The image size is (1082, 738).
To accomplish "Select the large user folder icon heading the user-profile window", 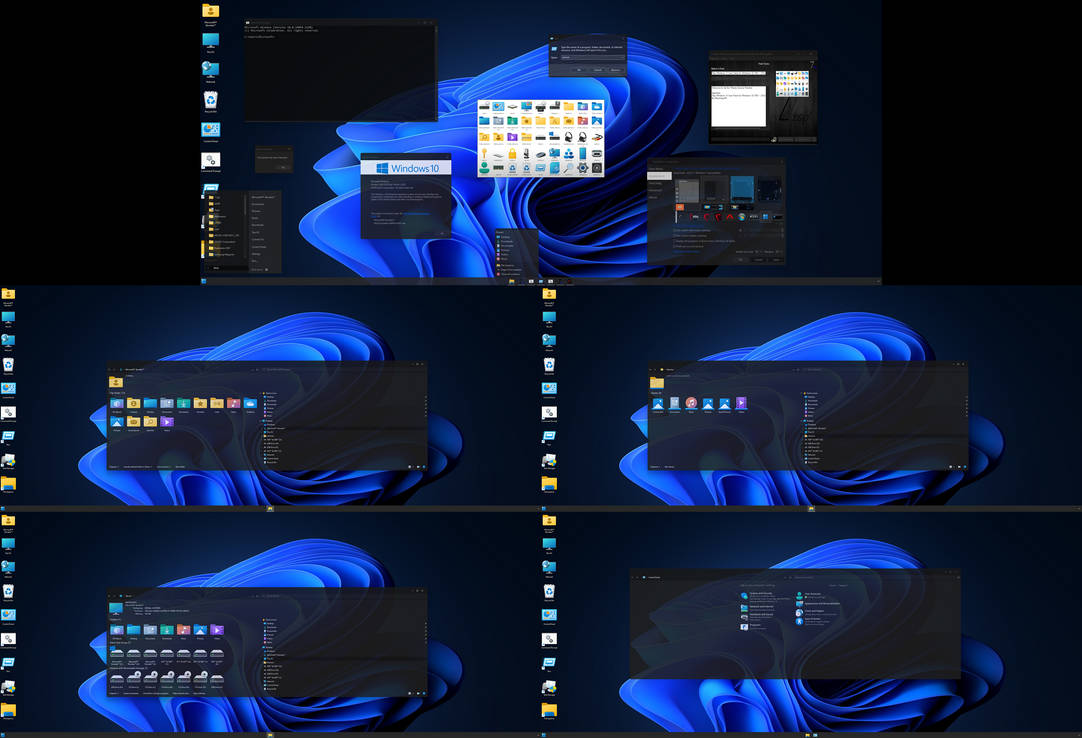I will (116, 382).
